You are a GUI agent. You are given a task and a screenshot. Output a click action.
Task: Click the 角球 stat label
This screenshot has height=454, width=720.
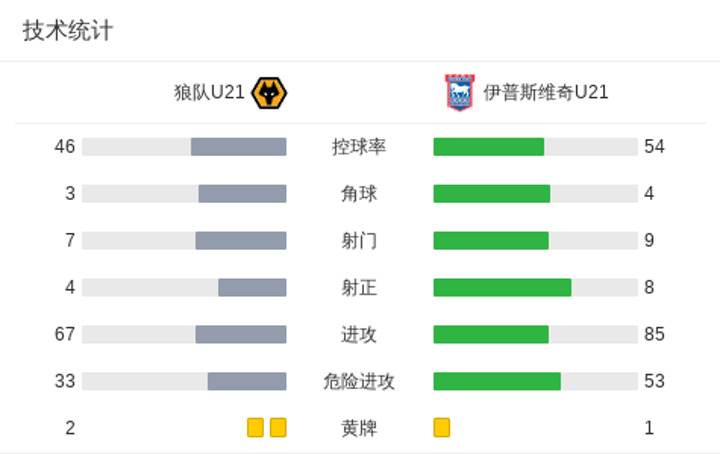point(359,194)
